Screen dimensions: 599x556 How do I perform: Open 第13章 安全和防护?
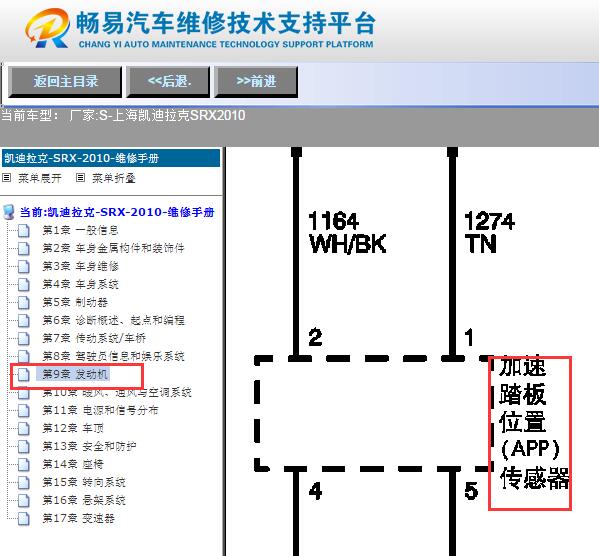(89, 446)
